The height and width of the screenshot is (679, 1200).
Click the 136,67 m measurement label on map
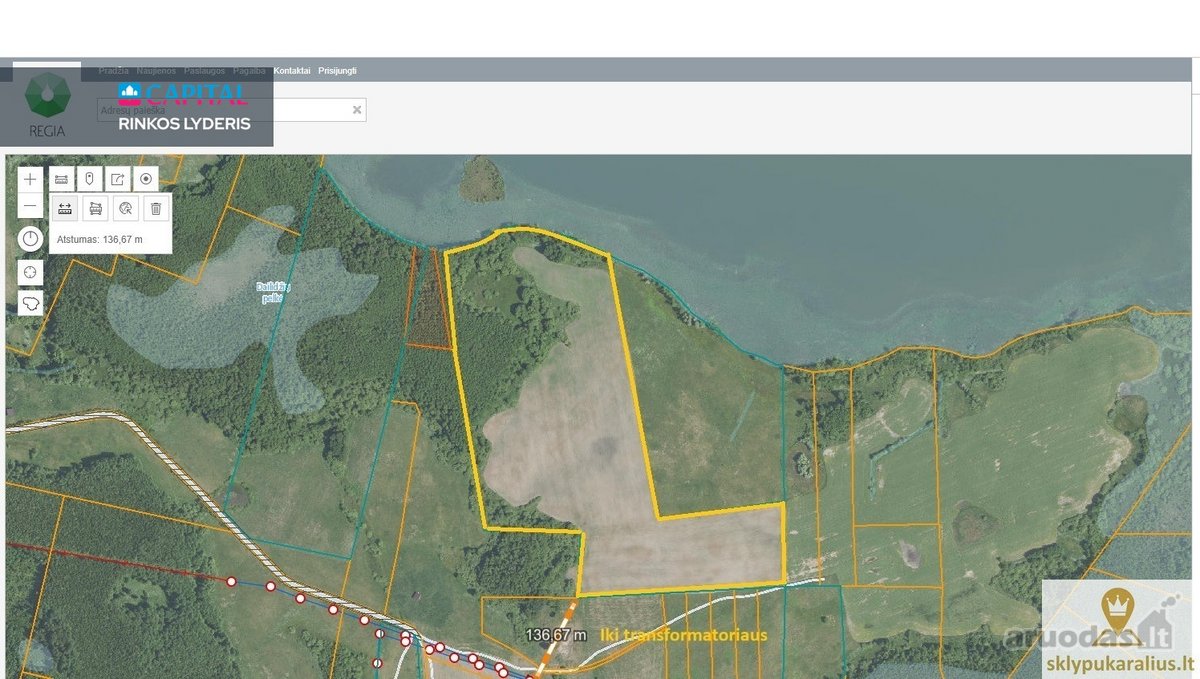[x=556, y=635]
